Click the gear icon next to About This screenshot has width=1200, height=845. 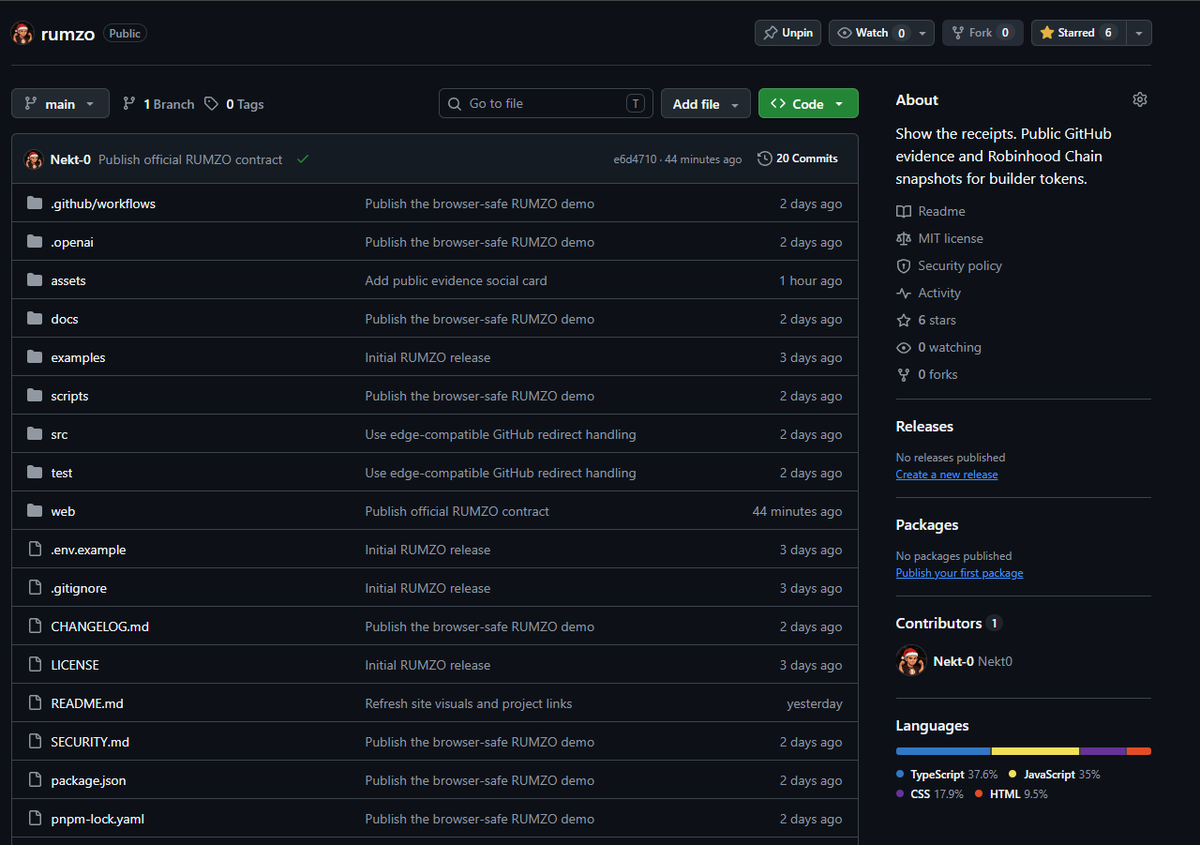click(1140, 100)
